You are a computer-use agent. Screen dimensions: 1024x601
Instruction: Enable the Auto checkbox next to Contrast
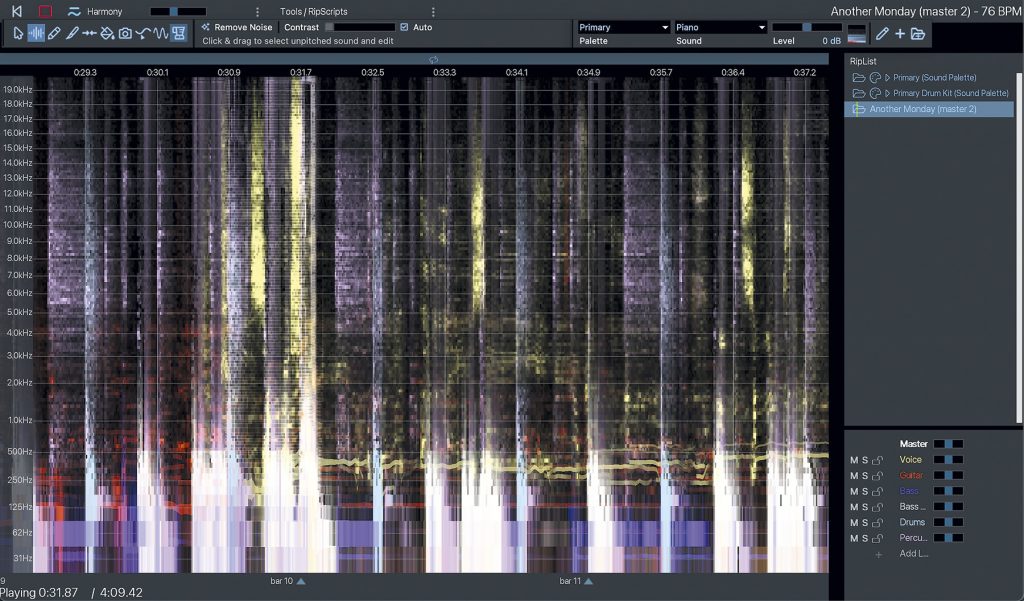click(x=403, y=27)
